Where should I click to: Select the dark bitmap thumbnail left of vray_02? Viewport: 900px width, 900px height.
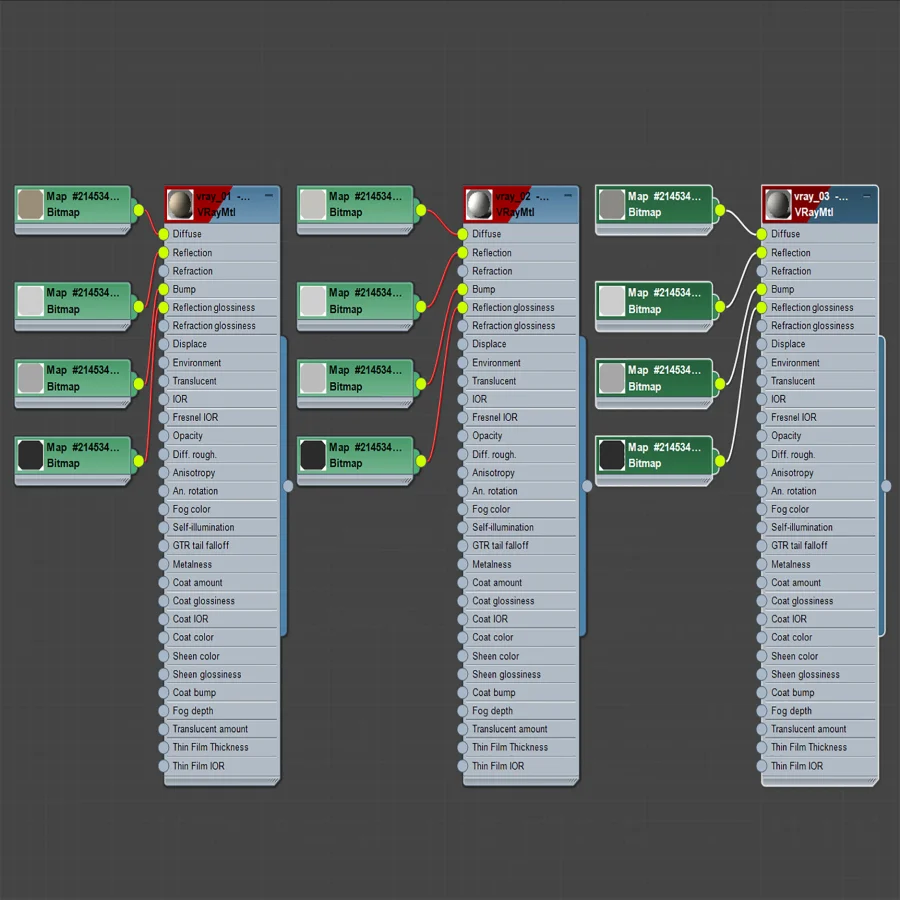coord(313,455)
